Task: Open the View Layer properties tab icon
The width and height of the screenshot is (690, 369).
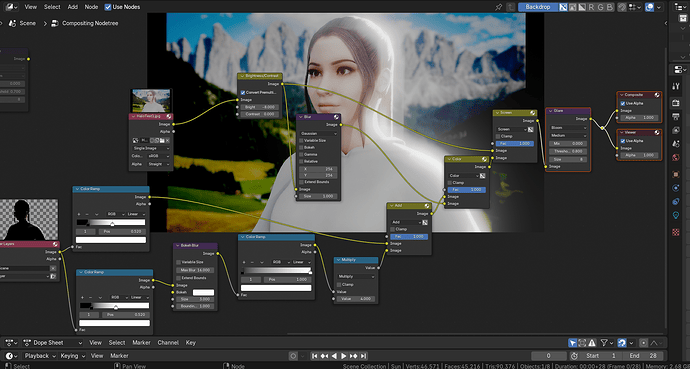Action: pos(676,130)
